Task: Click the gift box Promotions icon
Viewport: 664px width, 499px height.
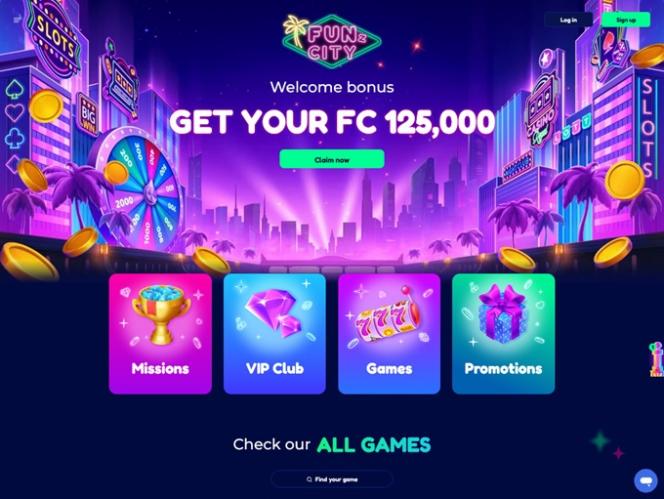Action: (x=503, y=313)
